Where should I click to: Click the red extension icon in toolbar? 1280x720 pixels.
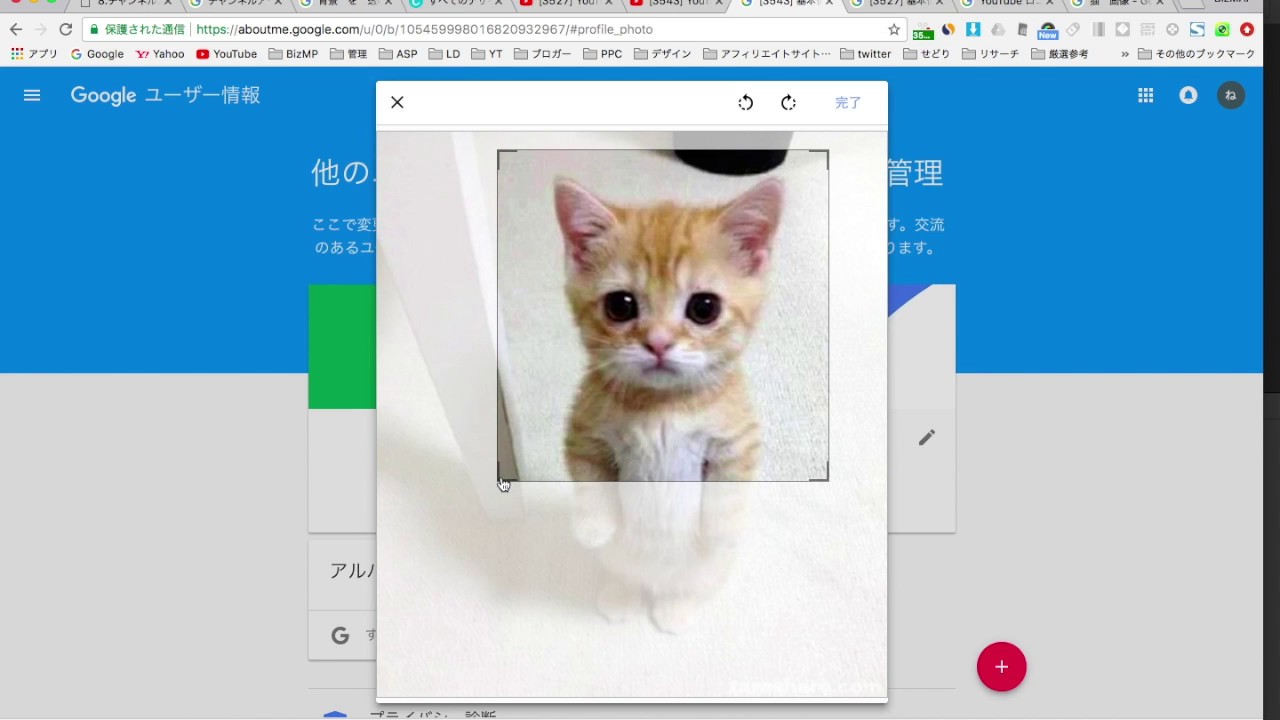pyautogui.click(x=1247, y=30)
